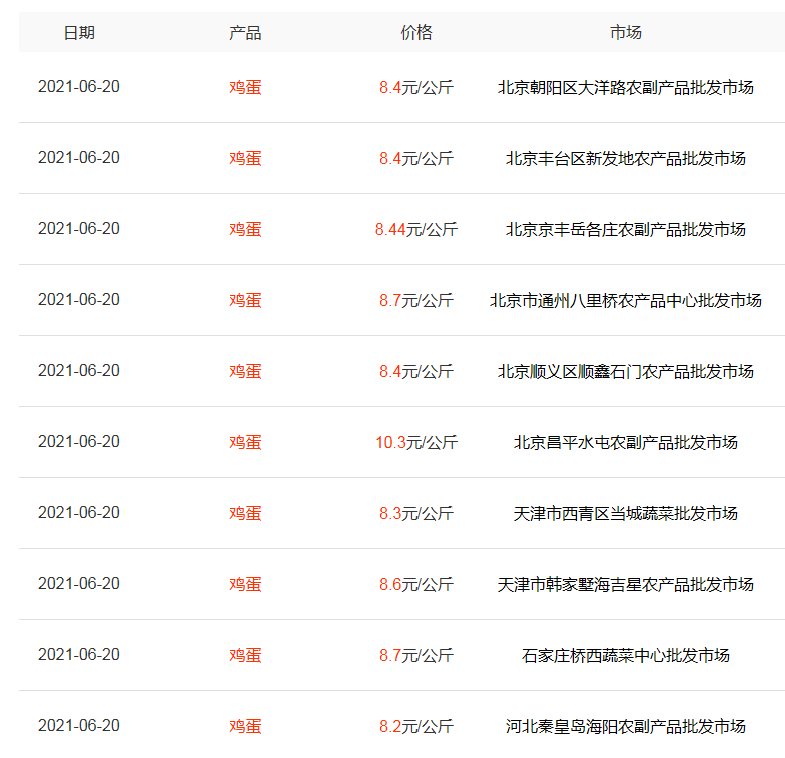Image resolution: width=785 pixels, height=758 pixels.
Task: Click price 8.4元/公斤 in 新发地 row
Action: [x=416, y=158]
